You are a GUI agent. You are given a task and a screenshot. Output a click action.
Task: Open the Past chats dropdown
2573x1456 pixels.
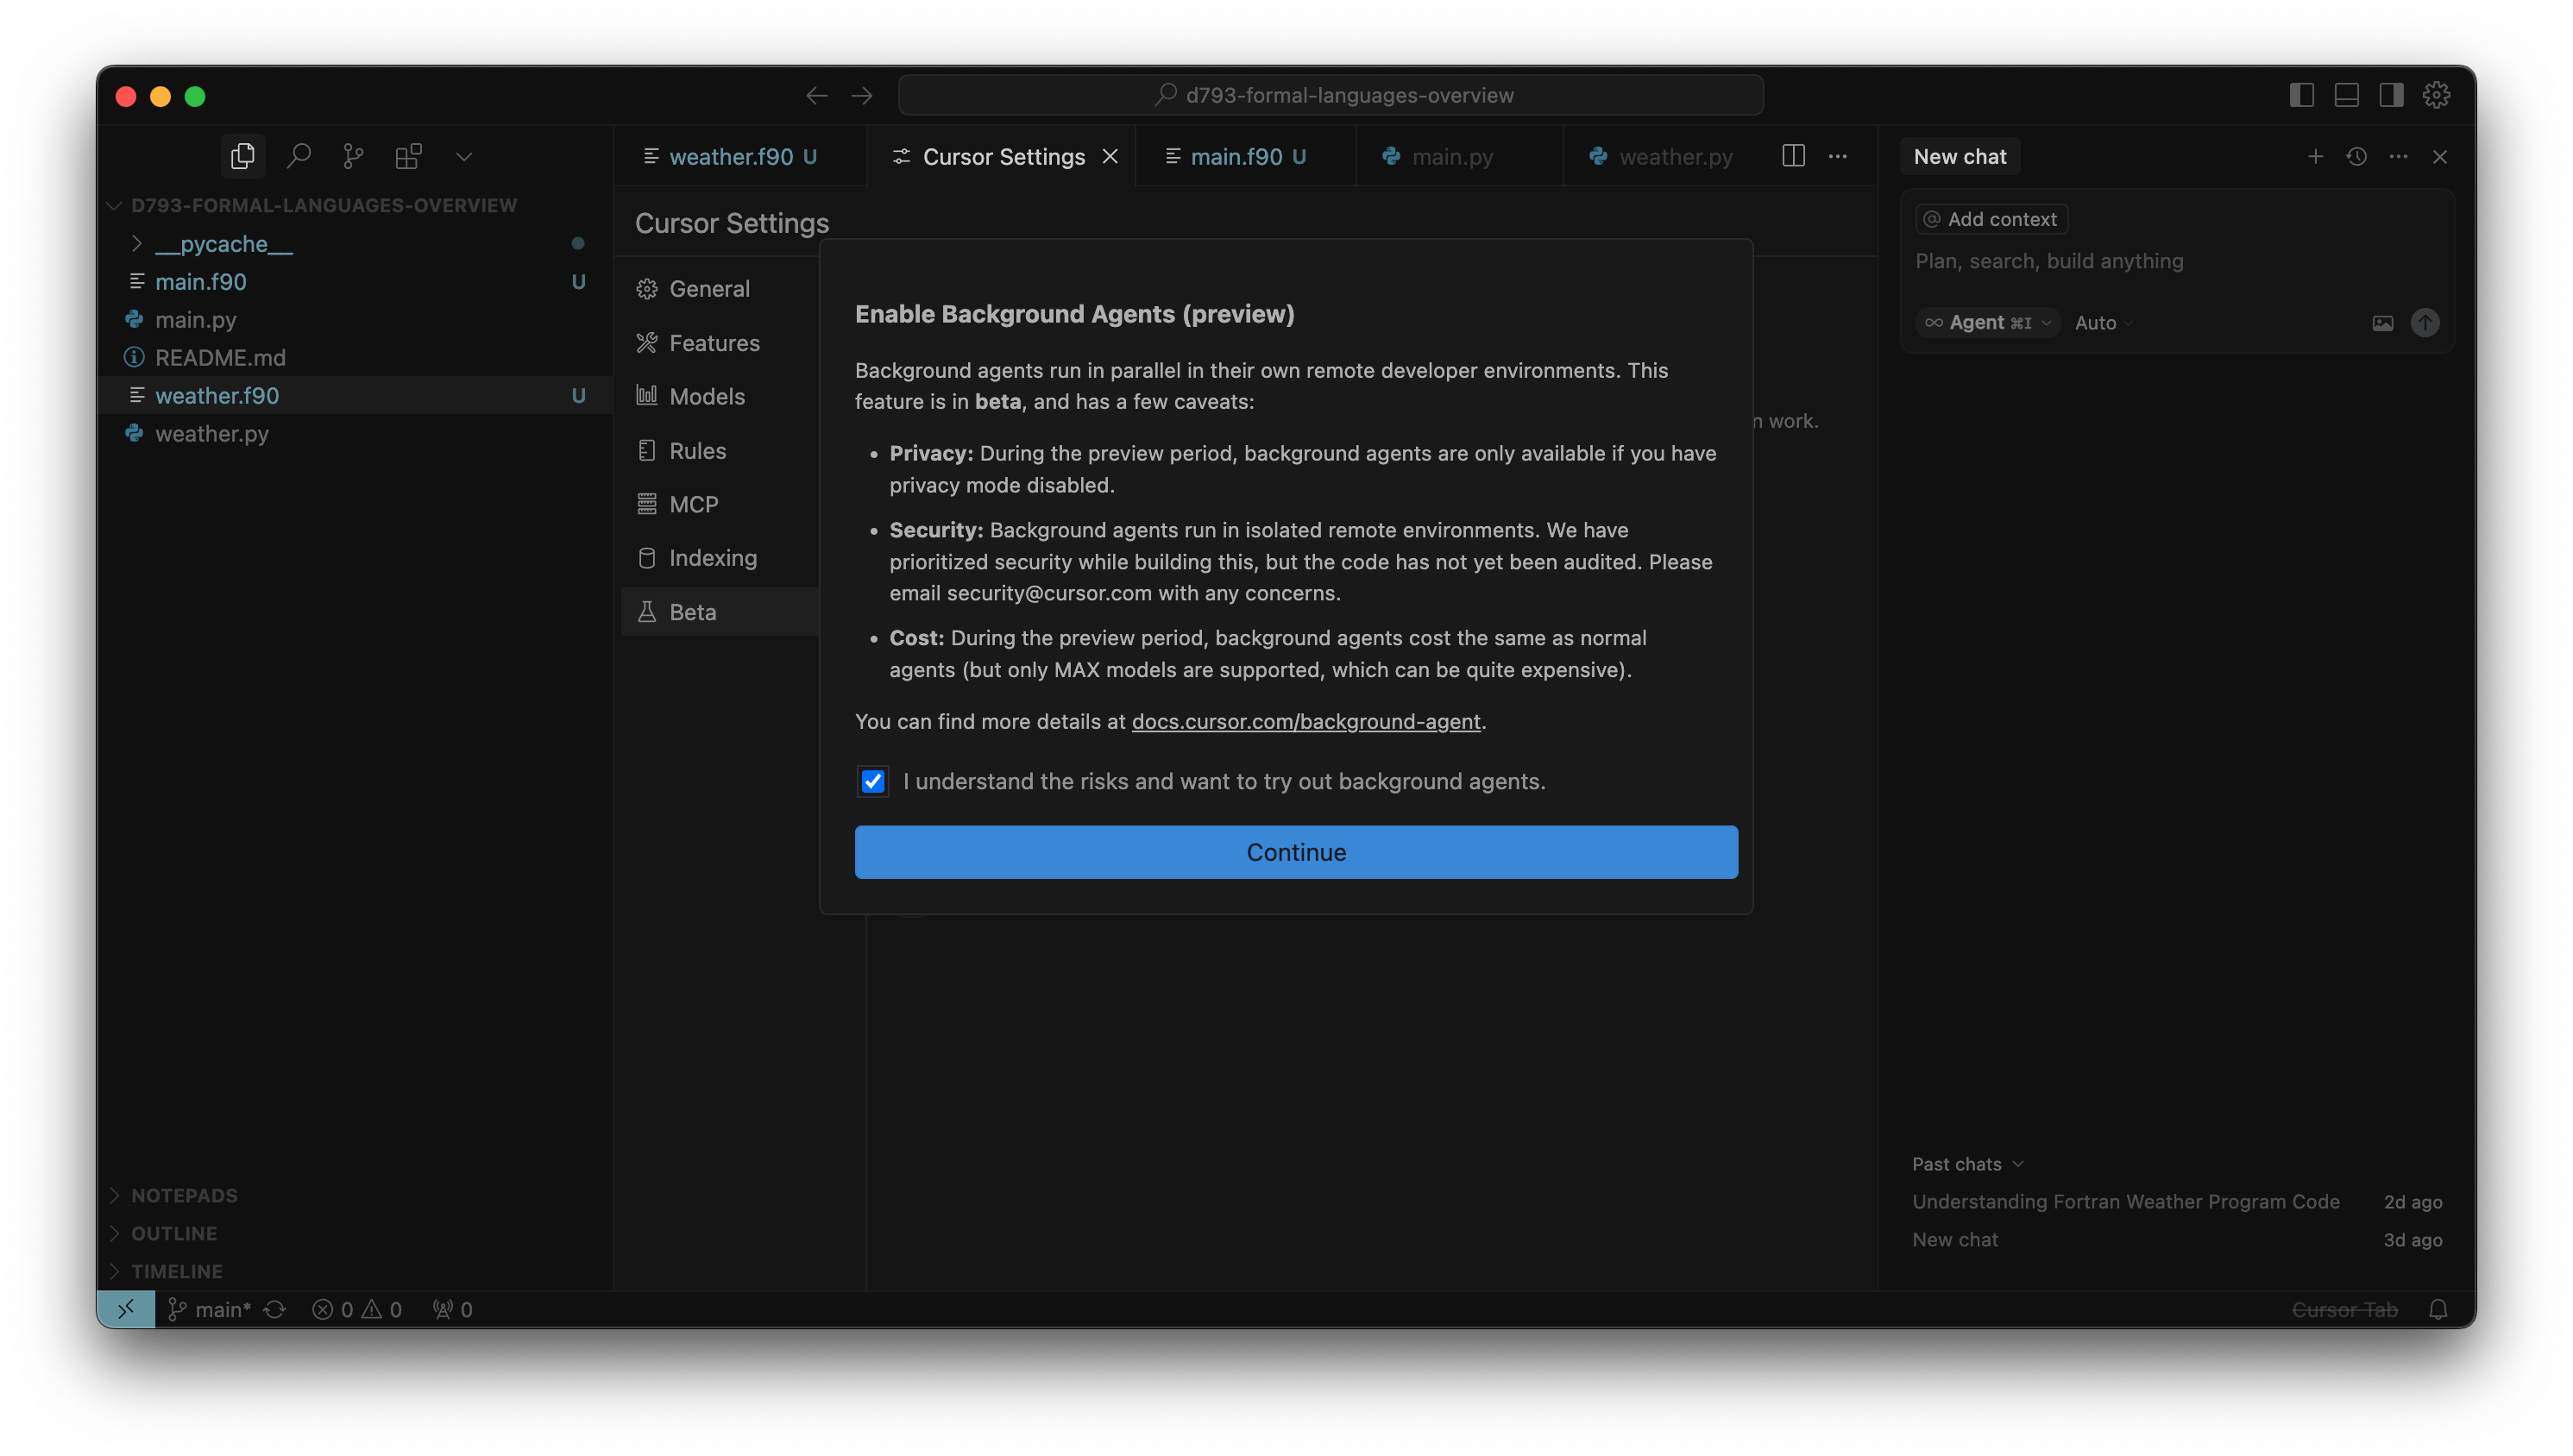tap(1967, 1163)
